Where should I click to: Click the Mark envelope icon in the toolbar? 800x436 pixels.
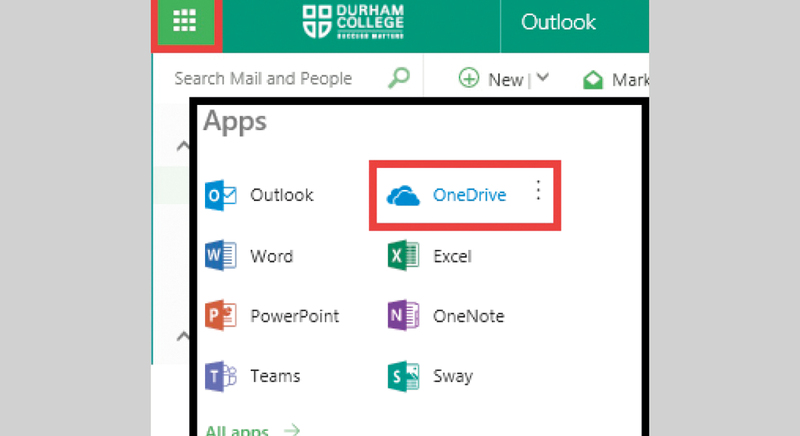593,78
